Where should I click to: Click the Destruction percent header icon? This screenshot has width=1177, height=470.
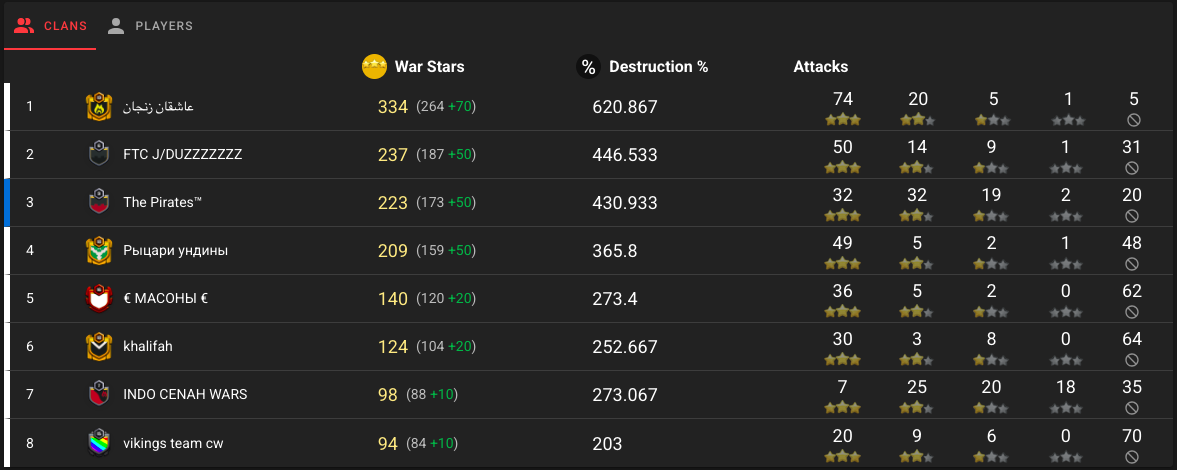click(588, 67)
